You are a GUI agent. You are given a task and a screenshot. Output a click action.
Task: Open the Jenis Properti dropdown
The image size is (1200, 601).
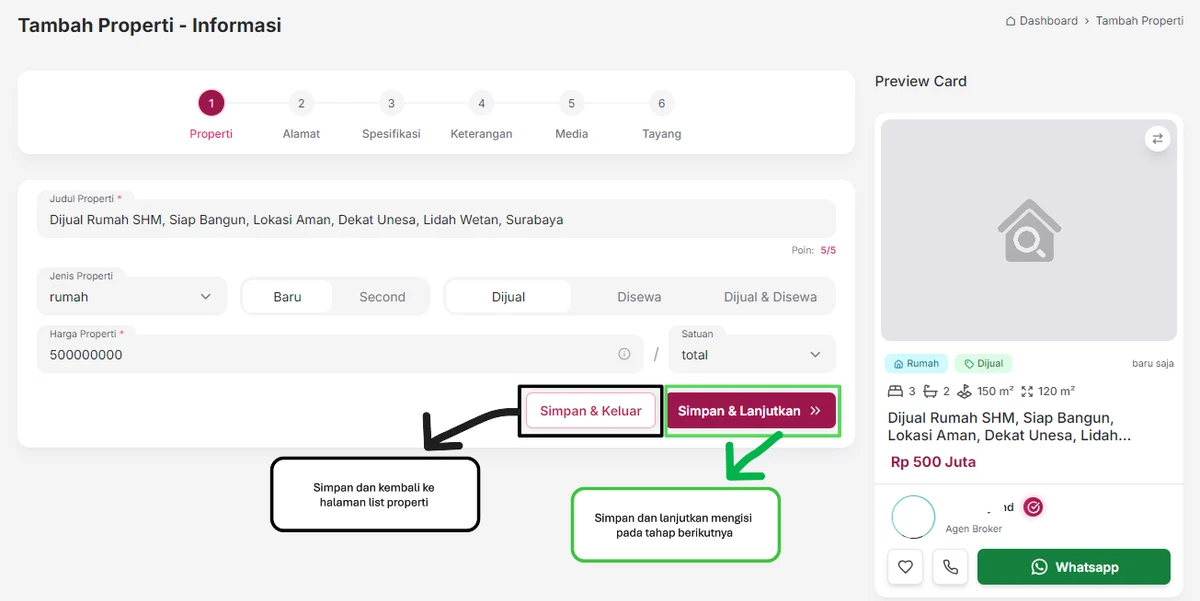click(x=132, y=296)
